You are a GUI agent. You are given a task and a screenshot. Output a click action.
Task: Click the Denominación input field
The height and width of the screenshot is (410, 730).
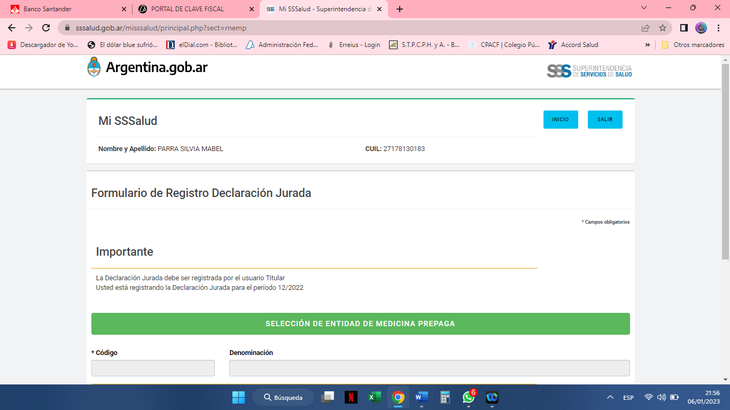(x=429, y=368)
